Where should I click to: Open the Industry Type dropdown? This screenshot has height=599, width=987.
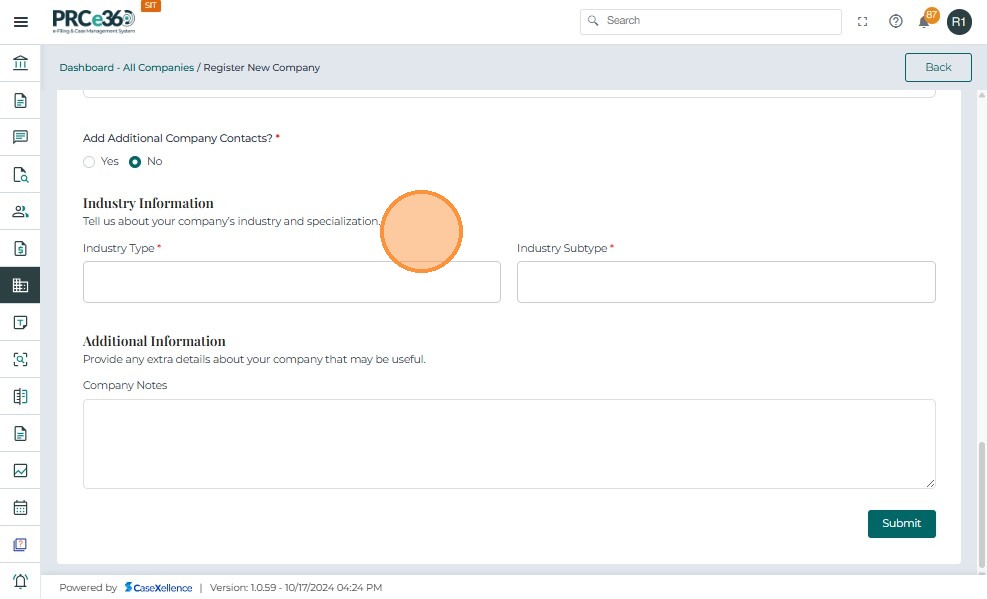291,282
